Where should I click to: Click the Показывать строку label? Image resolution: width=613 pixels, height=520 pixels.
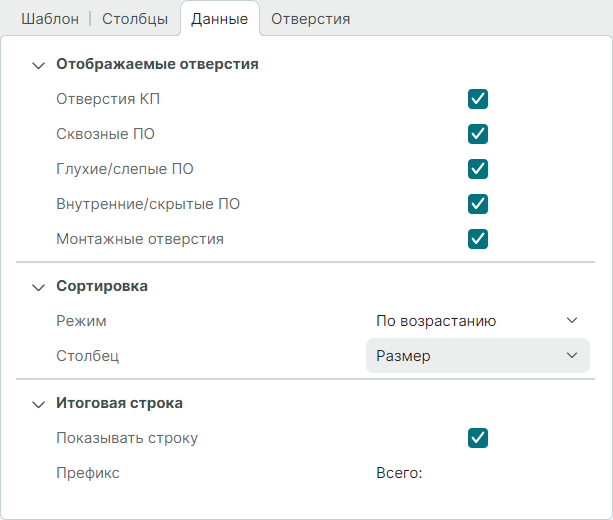[127, 438]
